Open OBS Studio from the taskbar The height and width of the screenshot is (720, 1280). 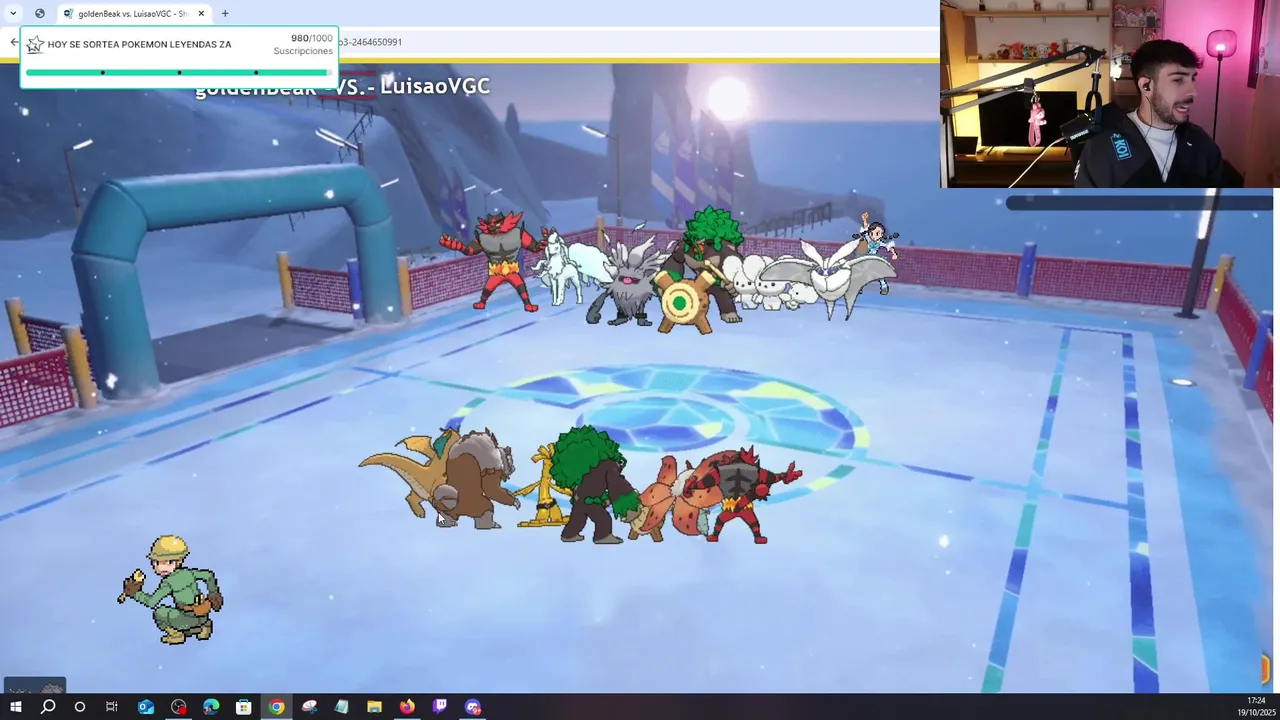tap(178, 707)
